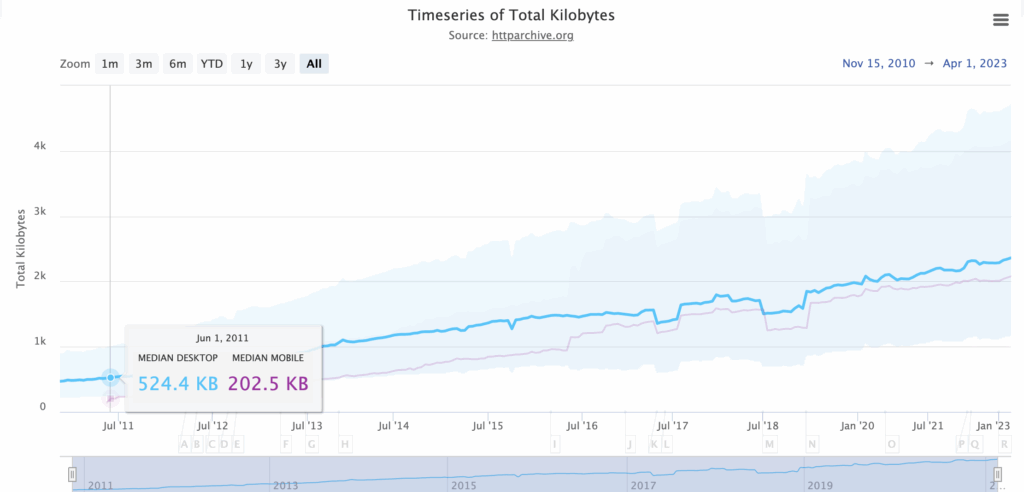Select the 3y zoom range
Screen dimensions: 1024x492
point(280,64)
